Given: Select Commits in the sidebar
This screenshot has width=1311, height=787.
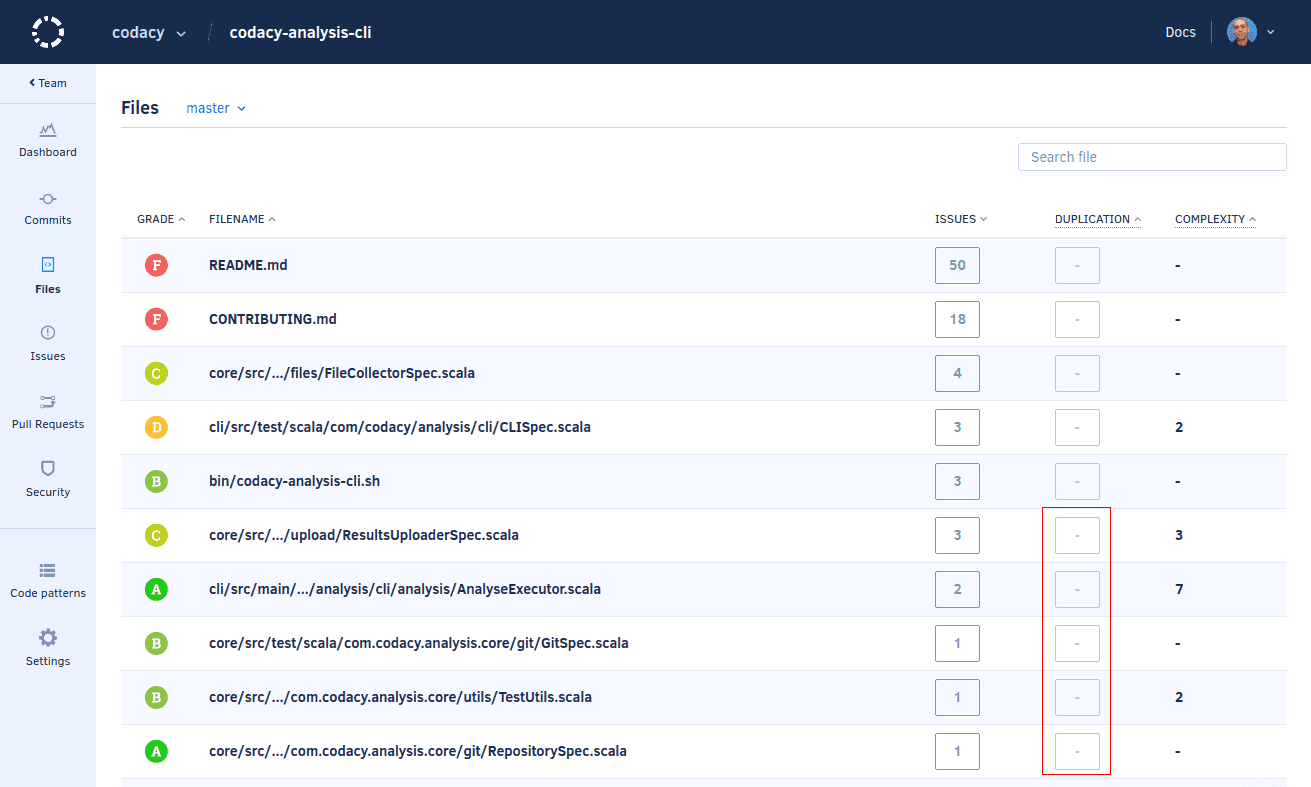Looking at the screenshot, I should [x=47, y=208].
